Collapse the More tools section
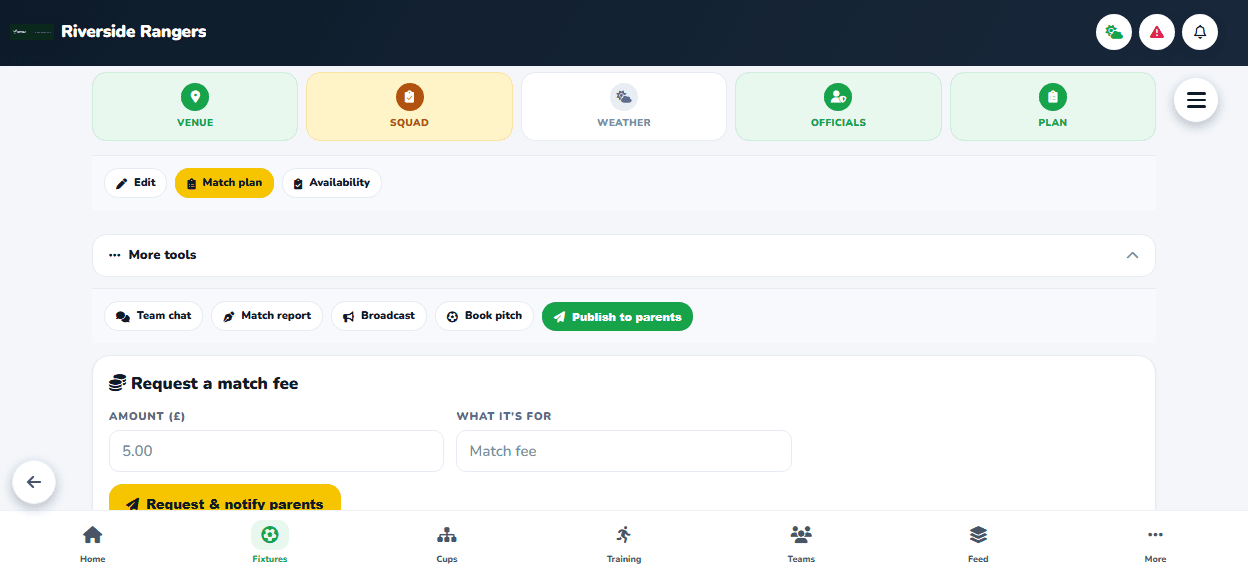Image resolution: width=1248 pixels, height=578 pixels. [624, 255]
